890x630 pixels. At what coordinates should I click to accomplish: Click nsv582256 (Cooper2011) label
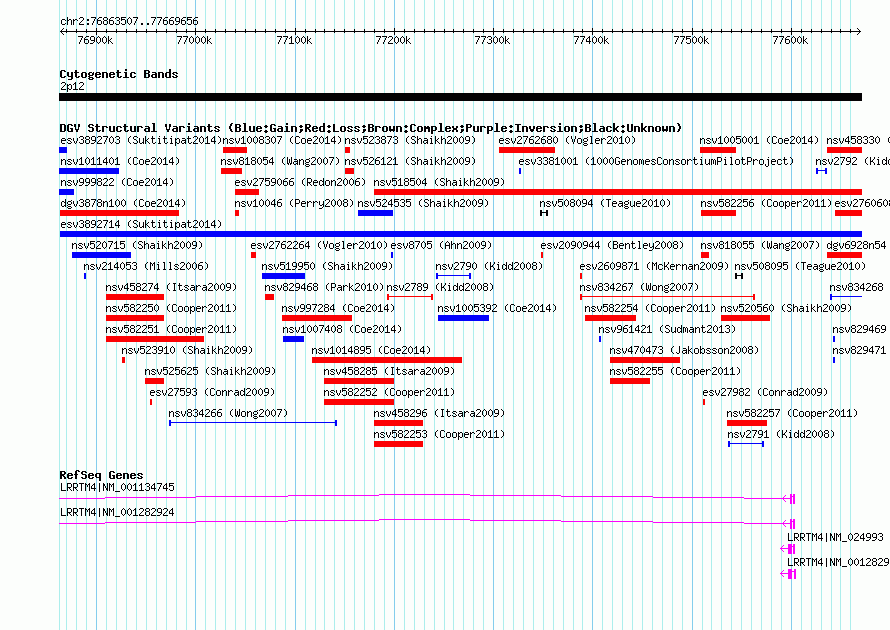[766, 203]
